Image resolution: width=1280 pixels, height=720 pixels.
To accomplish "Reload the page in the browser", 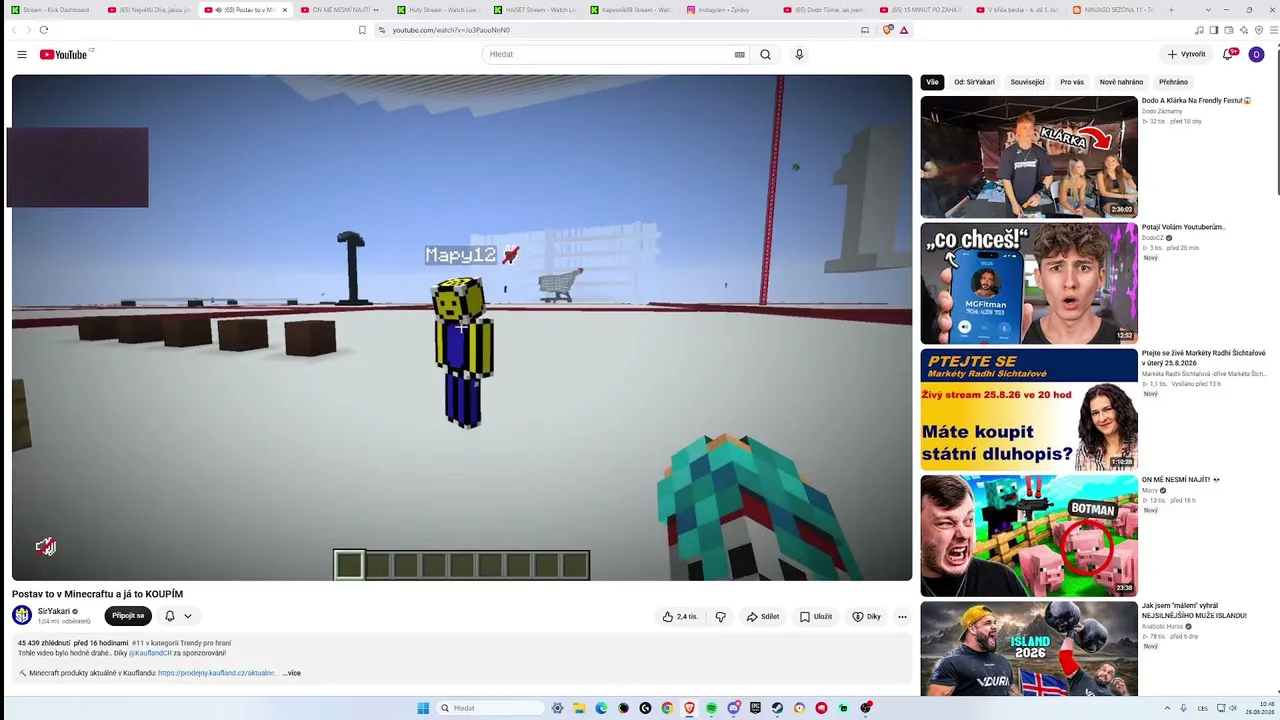I will (44, 30).
